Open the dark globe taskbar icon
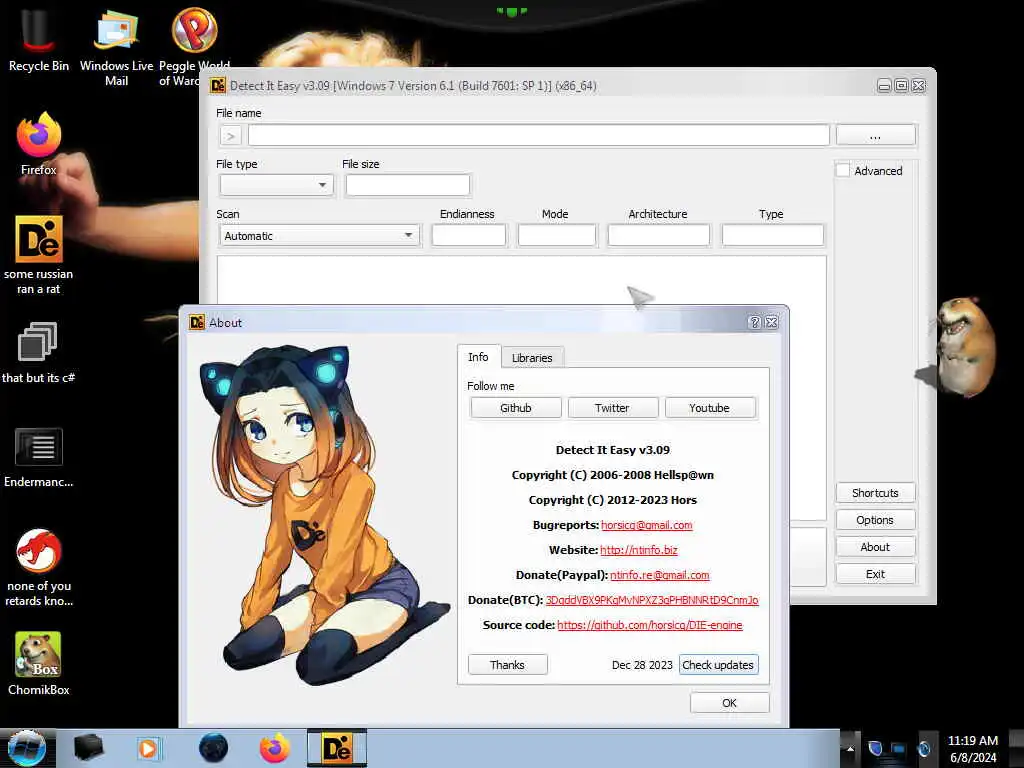 coord(213,748)
